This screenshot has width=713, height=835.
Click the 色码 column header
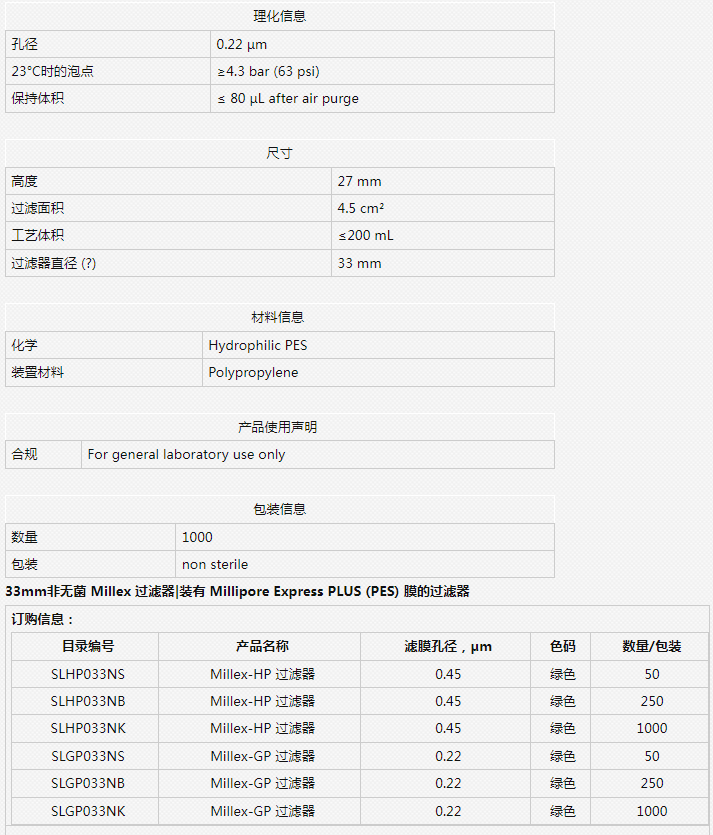(562, 646)
